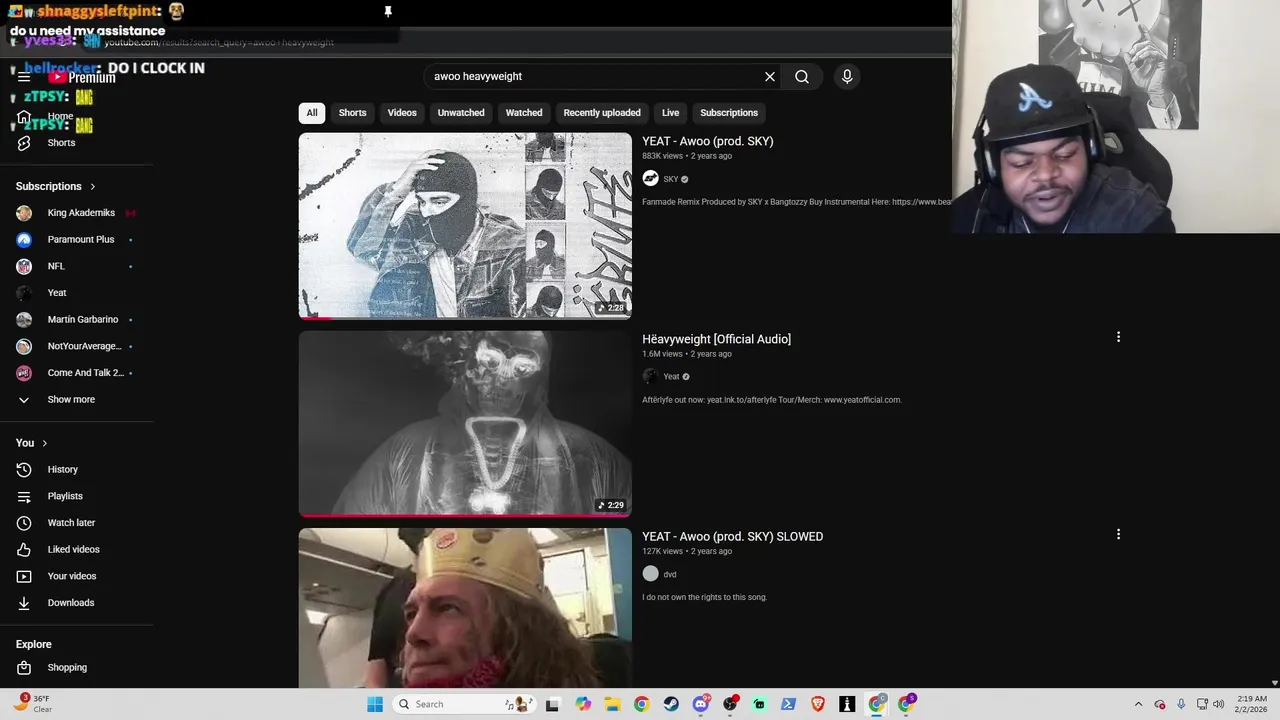Open more options for Hëavyweight Official Audio
The width and height of the screenshot is (1280, 720).
coord(1118,337)
